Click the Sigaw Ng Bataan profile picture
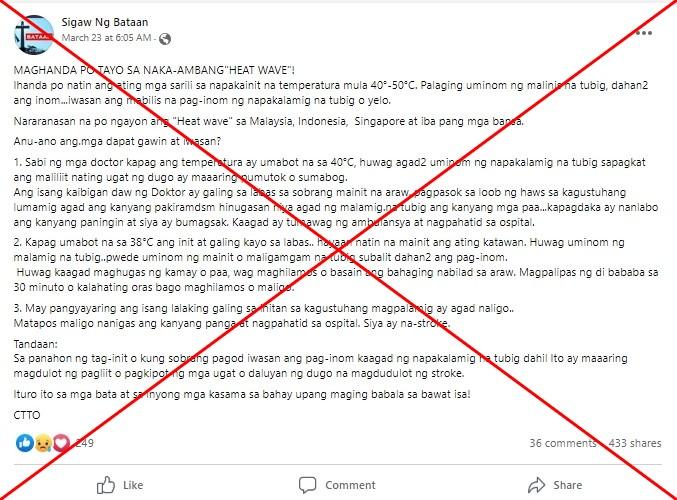677x500 pixels. 34,35
